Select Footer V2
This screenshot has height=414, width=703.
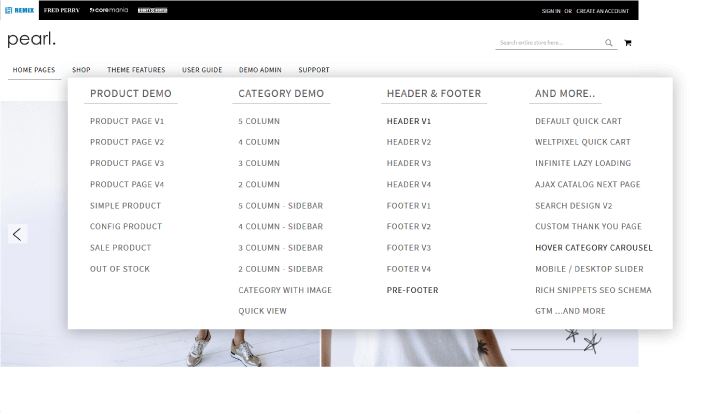point(409,227)
